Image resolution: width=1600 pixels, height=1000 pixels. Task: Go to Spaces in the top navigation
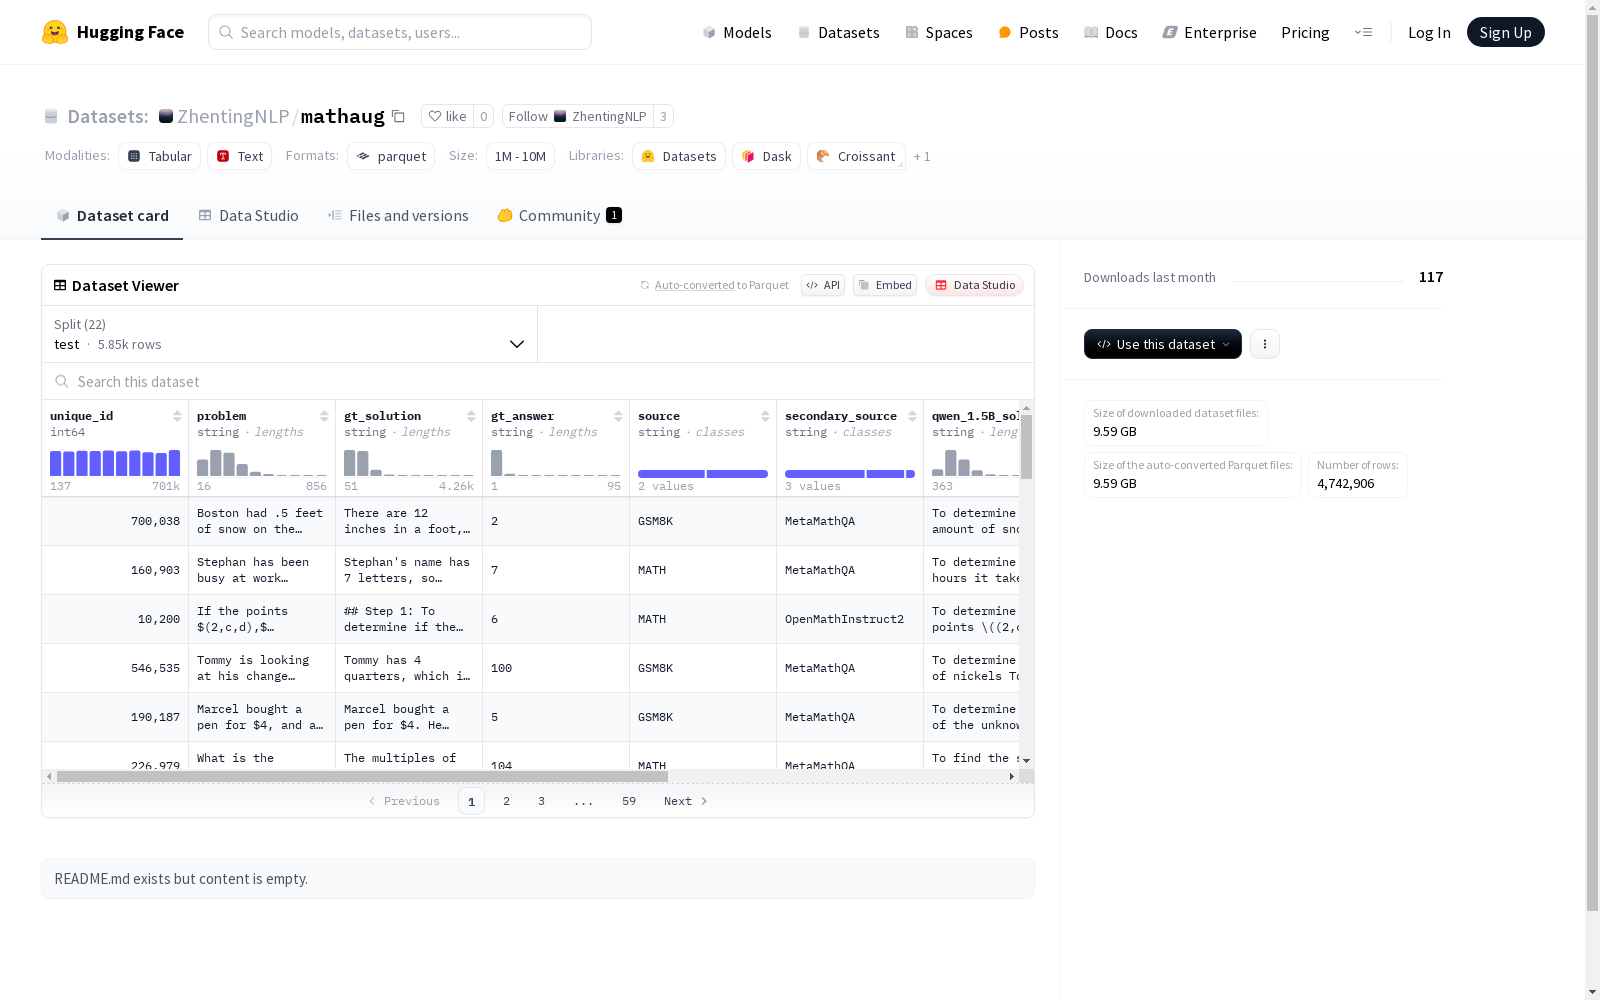pyautogui.click(x=939, y=32)
